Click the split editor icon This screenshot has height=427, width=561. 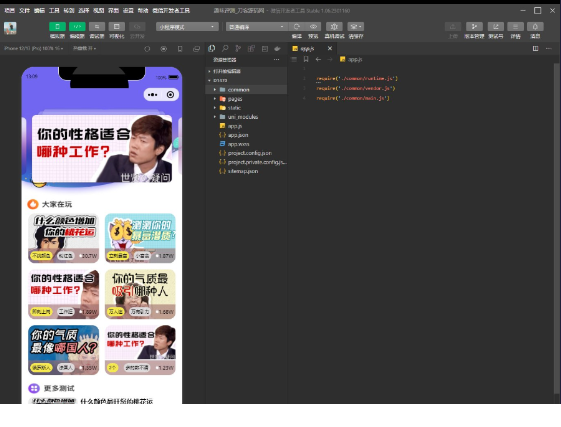click(x=535, y=48)
